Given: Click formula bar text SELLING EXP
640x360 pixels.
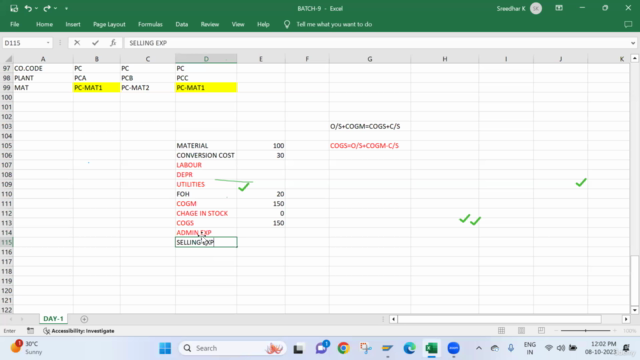Looking at the screenshot, I should pos(148,43).
